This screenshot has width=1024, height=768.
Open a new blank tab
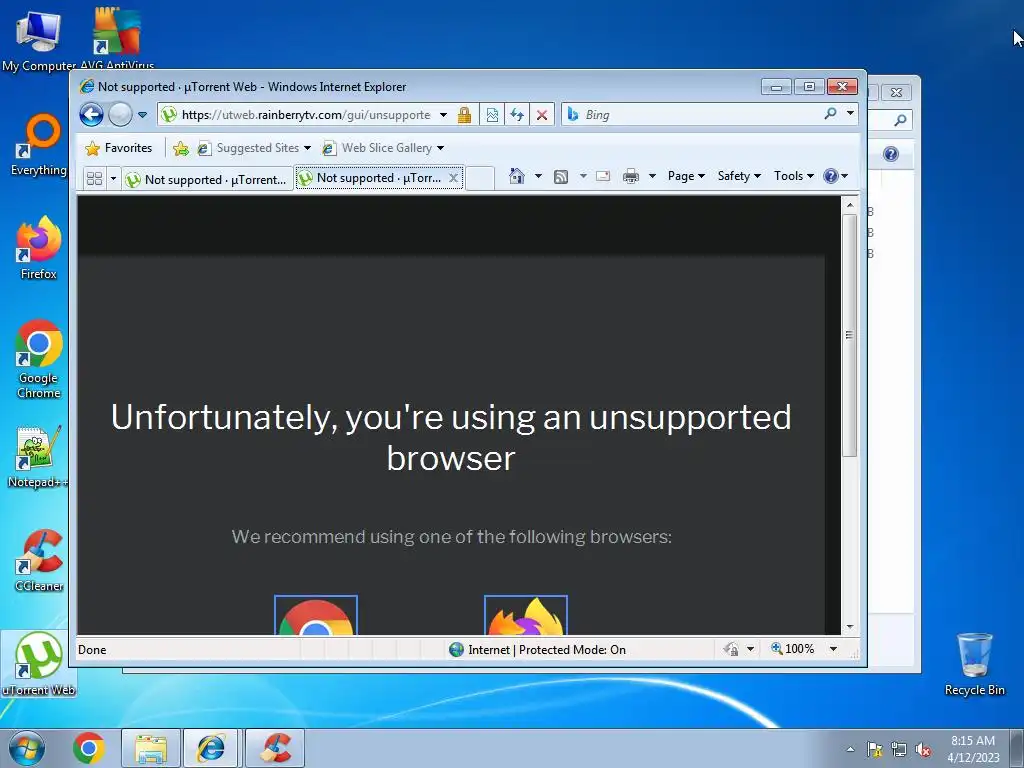(x=480, y=178)
